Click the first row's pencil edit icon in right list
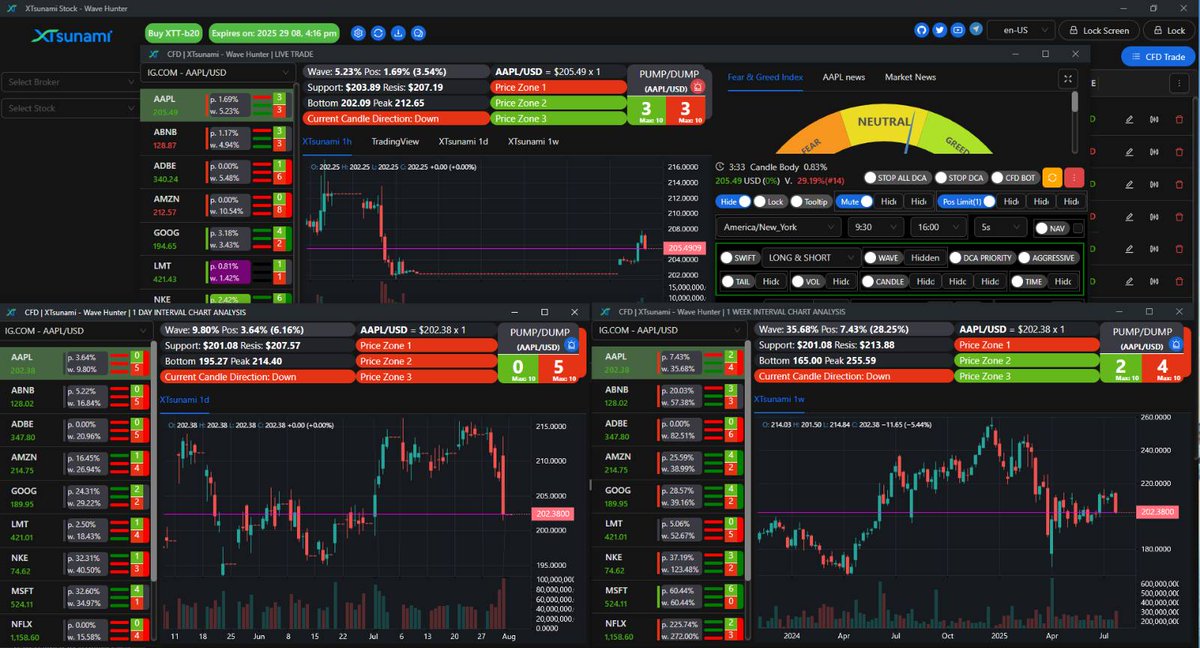The image size is (1200, 648). [x=1129, y=121]
